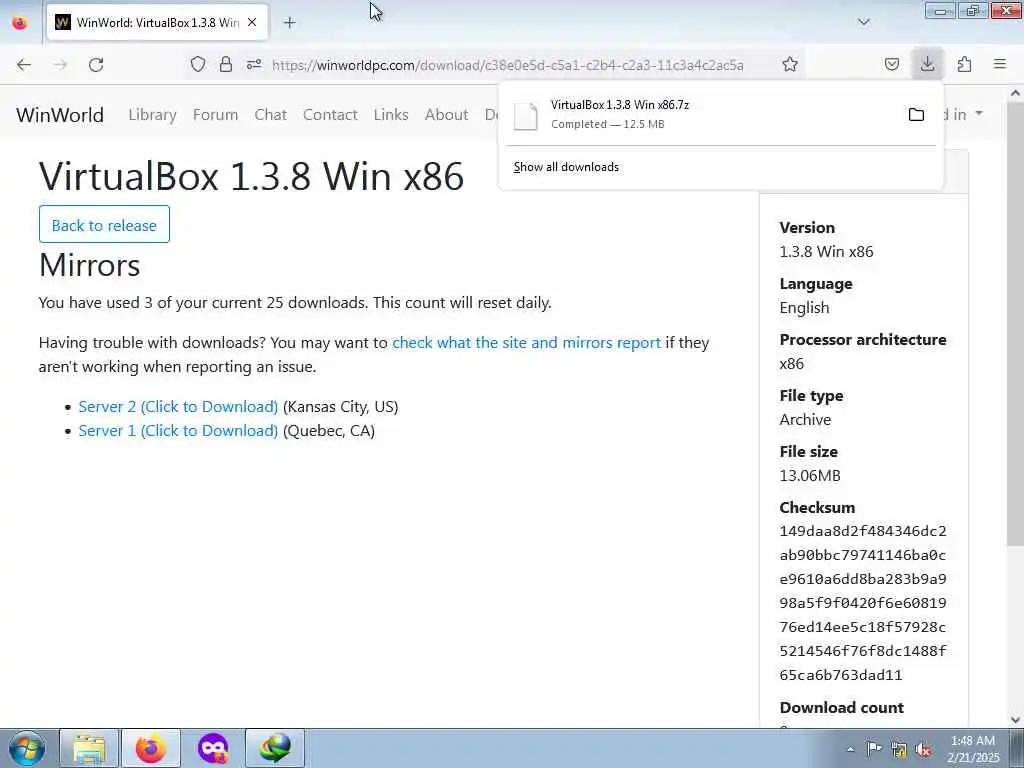
Task: Select the WinWorld VirtualBox browser tab
Action: [157, 22]
